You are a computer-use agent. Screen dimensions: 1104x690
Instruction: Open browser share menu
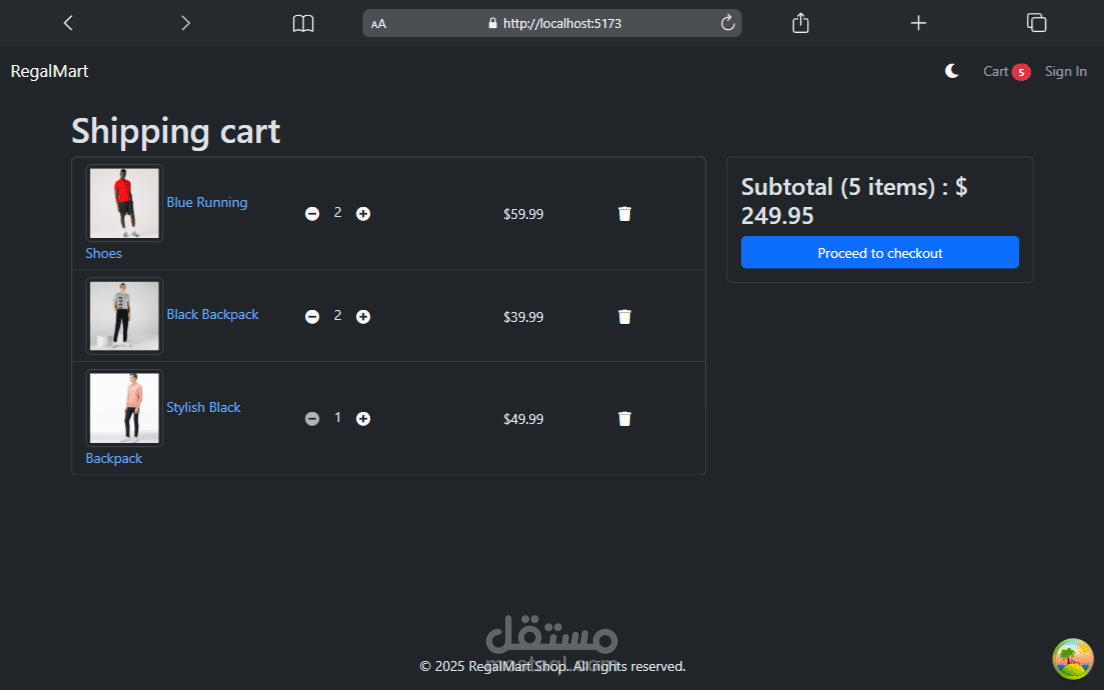(800, 23)
